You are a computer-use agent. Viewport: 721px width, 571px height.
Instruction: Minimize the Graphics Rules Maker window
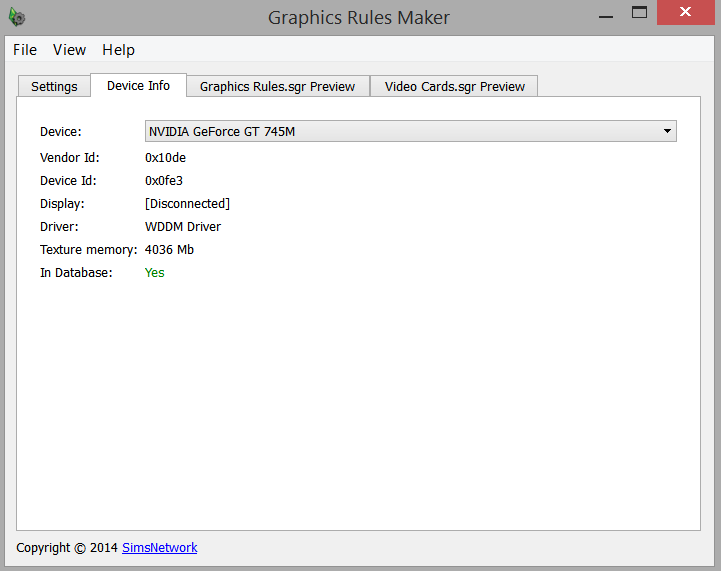(605, 13)
